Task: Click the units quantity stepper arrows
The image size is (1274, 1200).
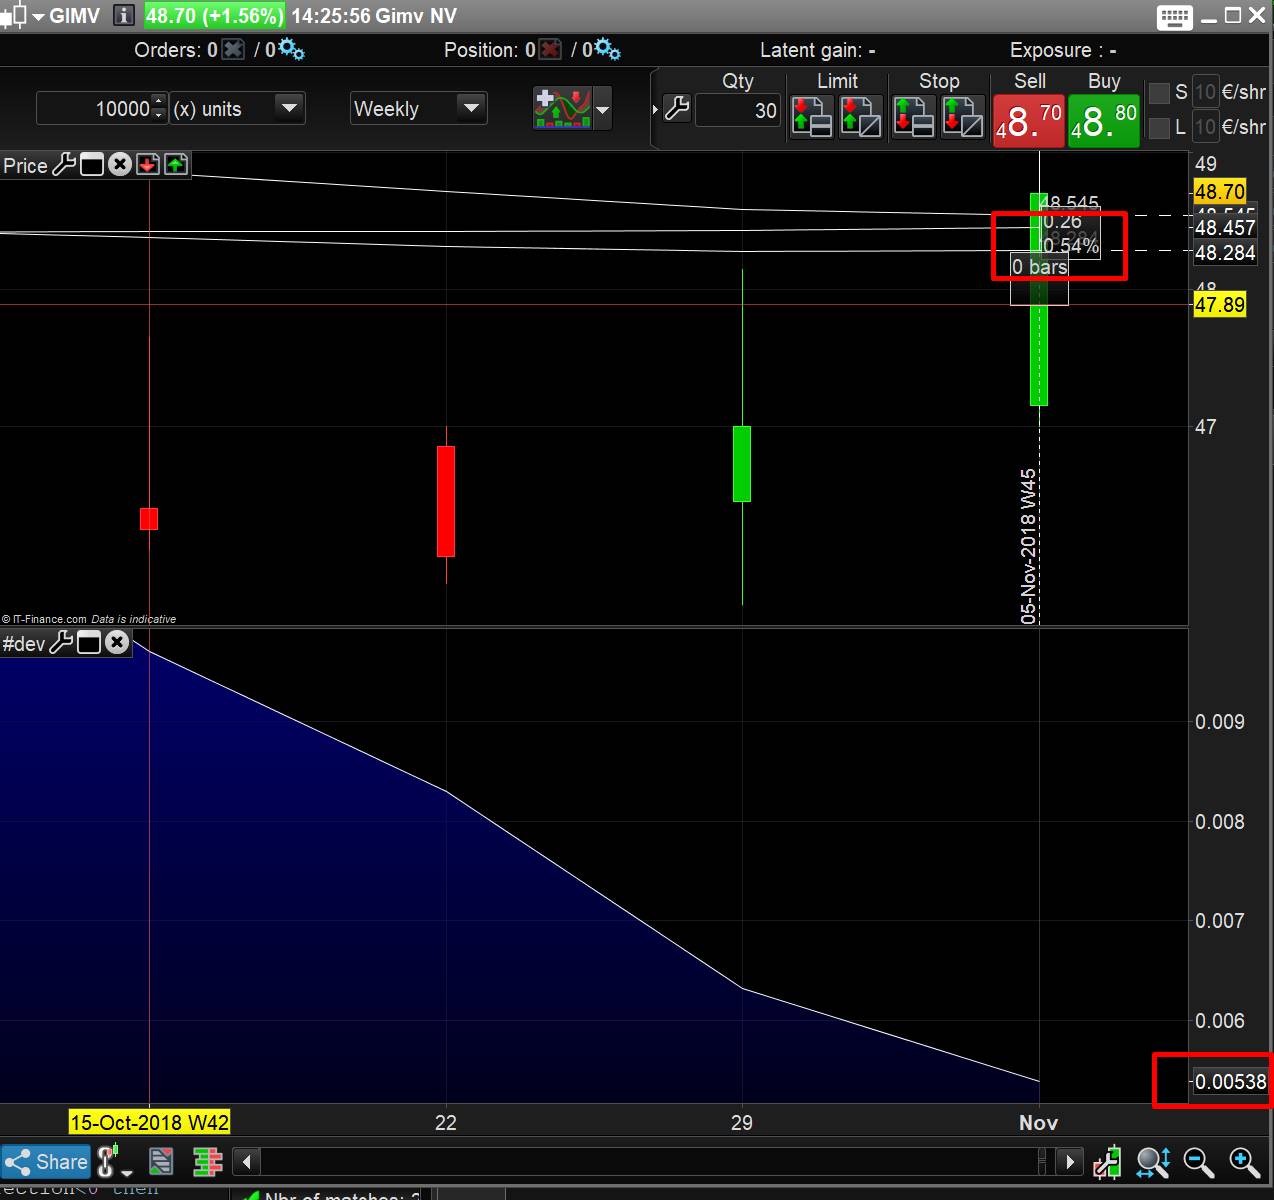Action: coord(158,108)
